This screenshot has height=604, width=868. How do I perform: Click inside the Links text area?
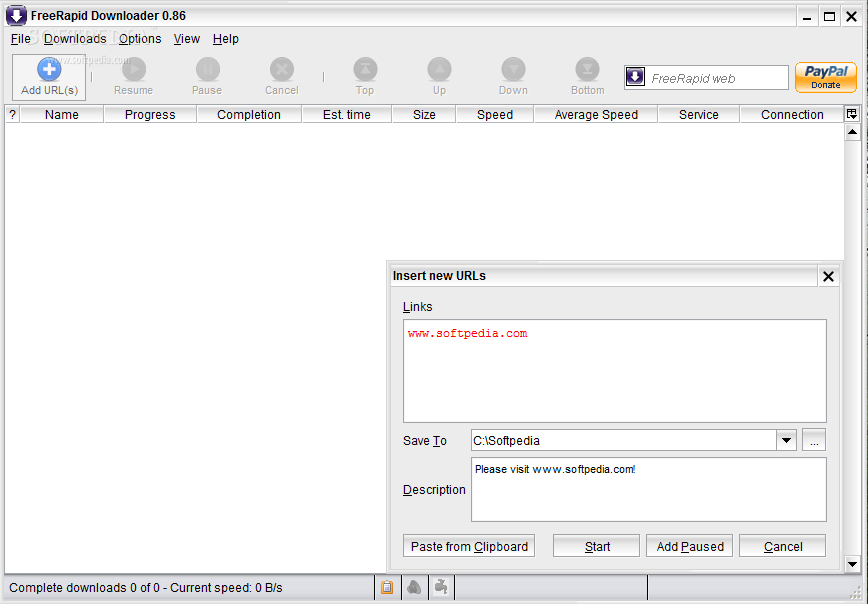[x=614, y=371]
